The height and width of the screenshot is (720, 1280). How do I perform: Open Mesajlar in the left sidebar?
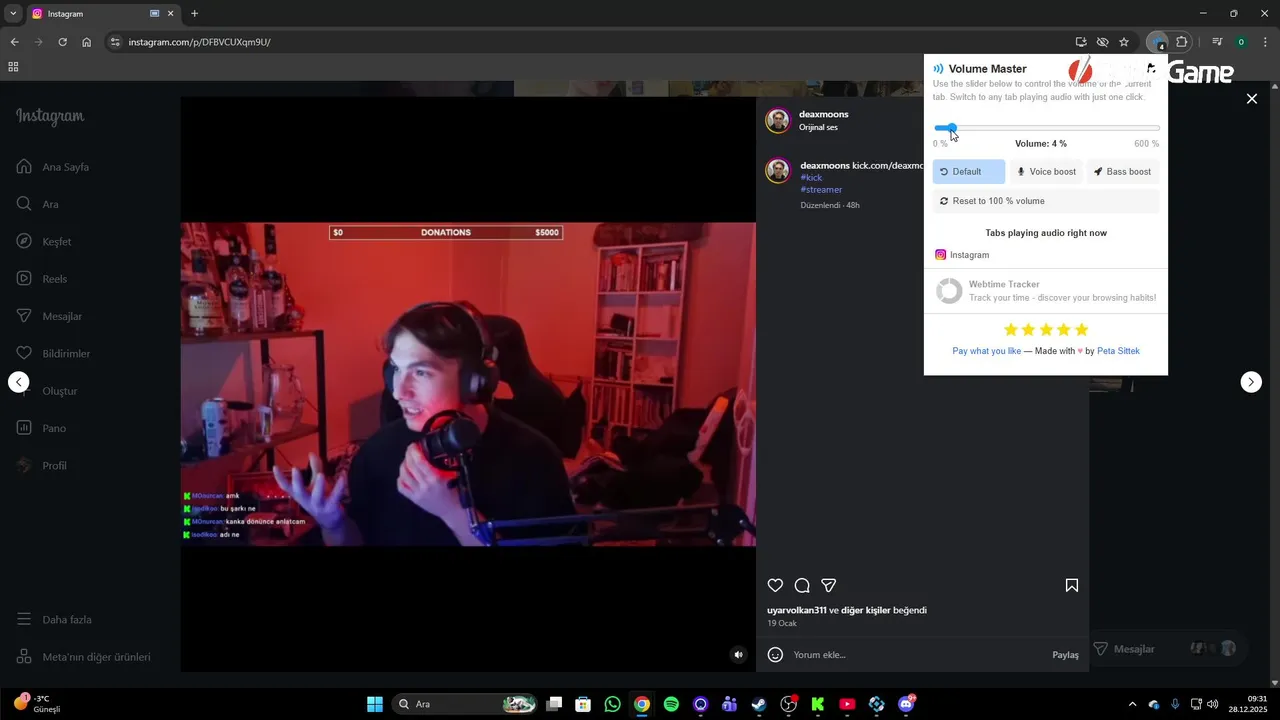49,316
